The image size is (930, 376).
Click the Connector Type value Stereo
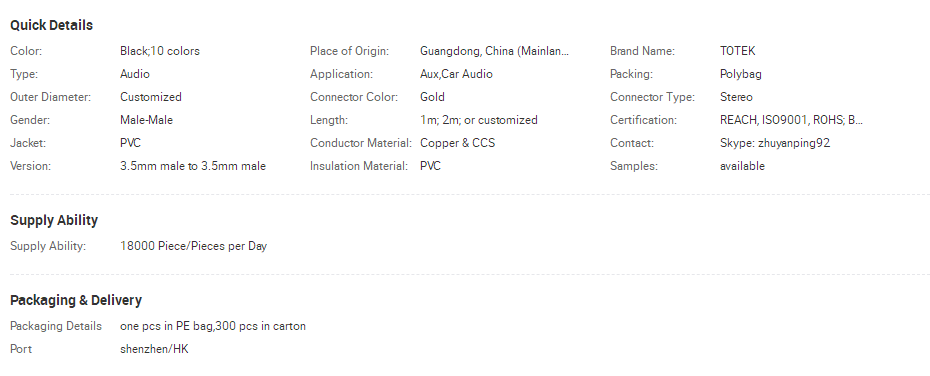click(736, 97)
